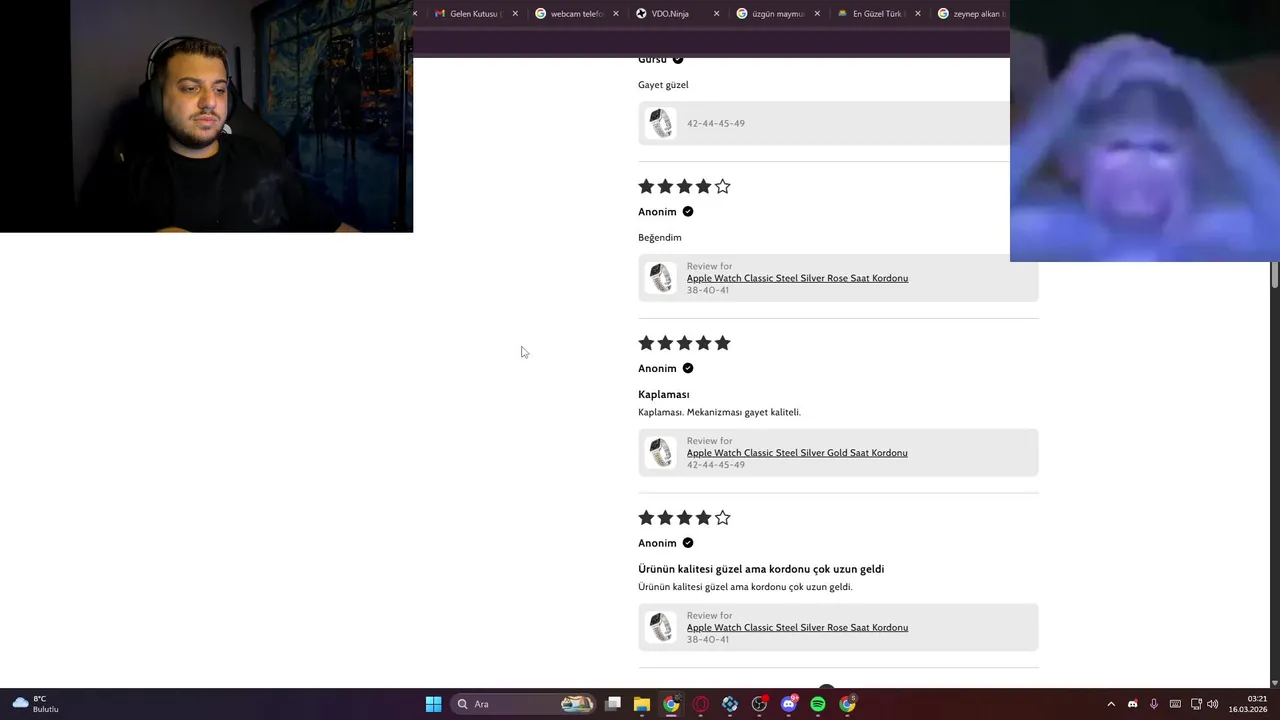Switch to the webcam telefon search tab
This screenshot has height=720, width=1280.
[x=575, y=14]
